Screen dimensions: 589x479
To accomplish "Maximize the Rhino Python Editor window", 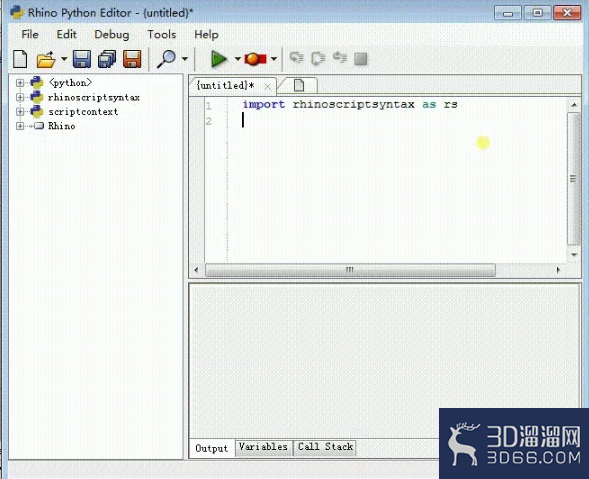I will [537, 13].
